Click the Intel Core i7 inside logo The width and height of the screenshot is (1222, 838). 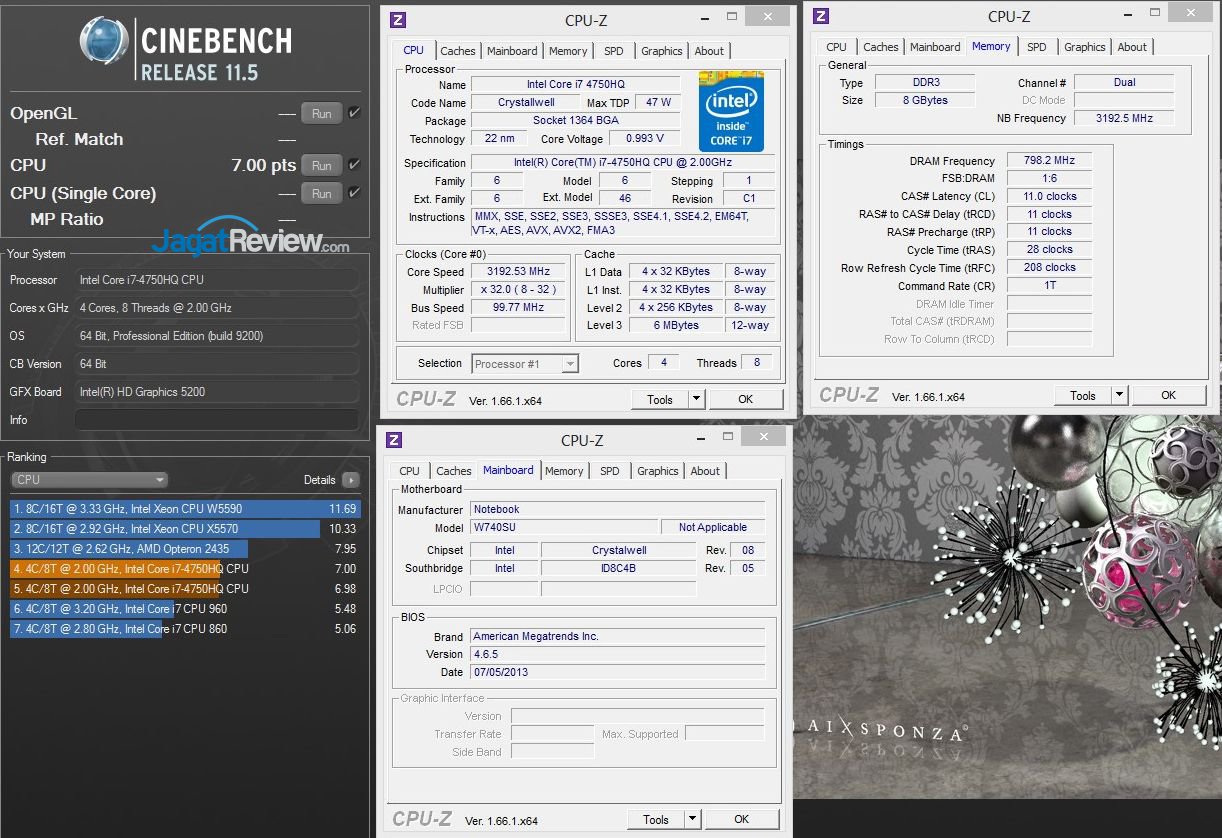(x=731, y=111)
